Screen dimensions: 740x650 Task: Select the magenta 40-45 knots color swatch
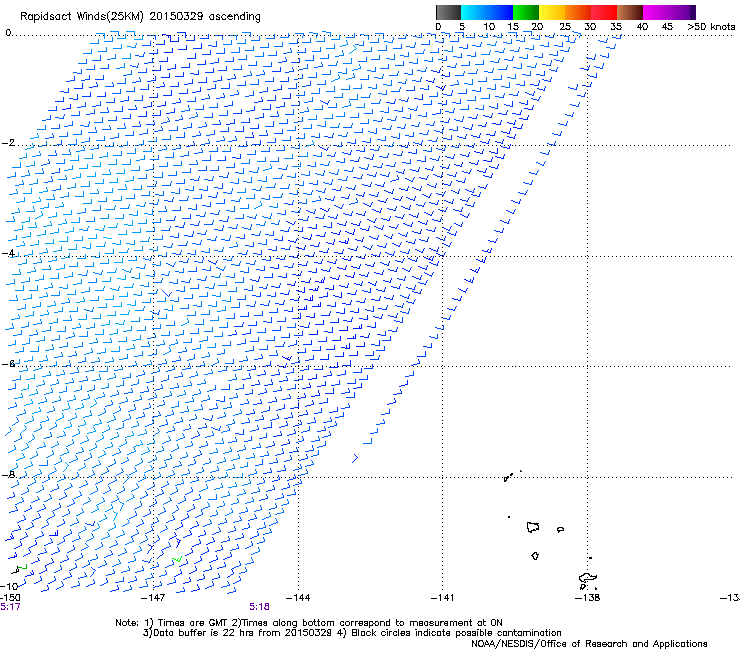pyautogui.click(x=656, y=12)
